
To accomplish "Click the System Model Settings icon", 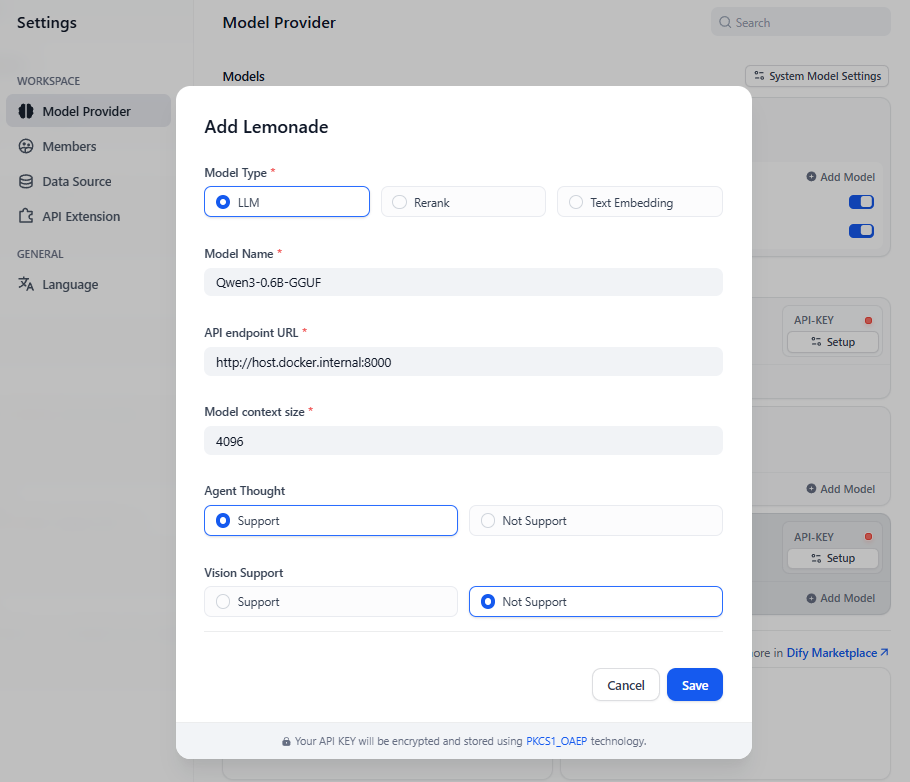I will click(x=759, y=76).
